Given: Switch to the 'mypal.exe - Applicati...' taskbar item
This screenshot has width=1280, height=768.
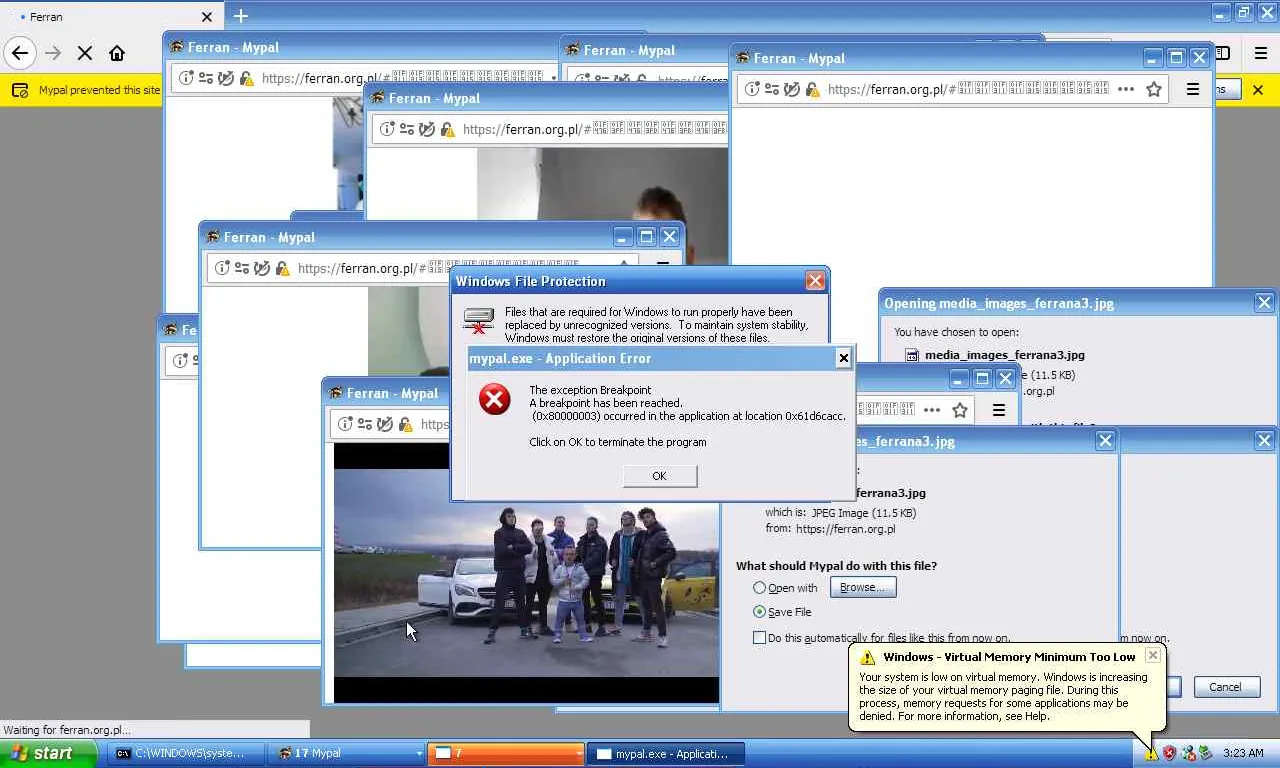Looking at the screenshot, I should click(x=668, y=754).
